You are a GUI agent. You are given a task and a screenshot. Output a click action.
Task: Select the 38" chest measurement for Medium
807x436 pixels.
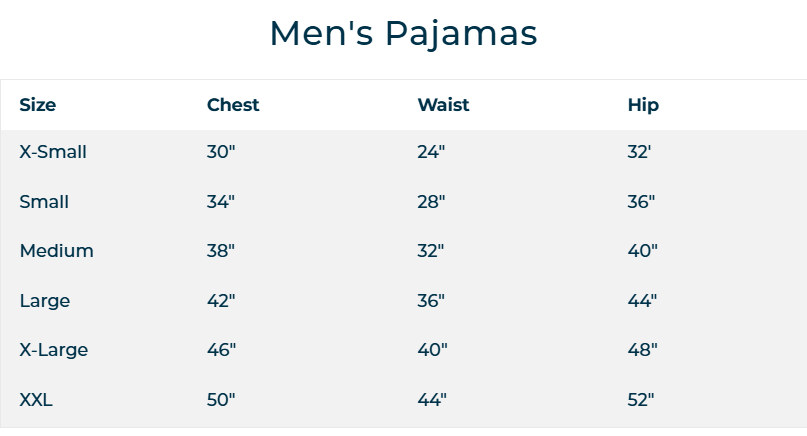click(x=221, y=251)
